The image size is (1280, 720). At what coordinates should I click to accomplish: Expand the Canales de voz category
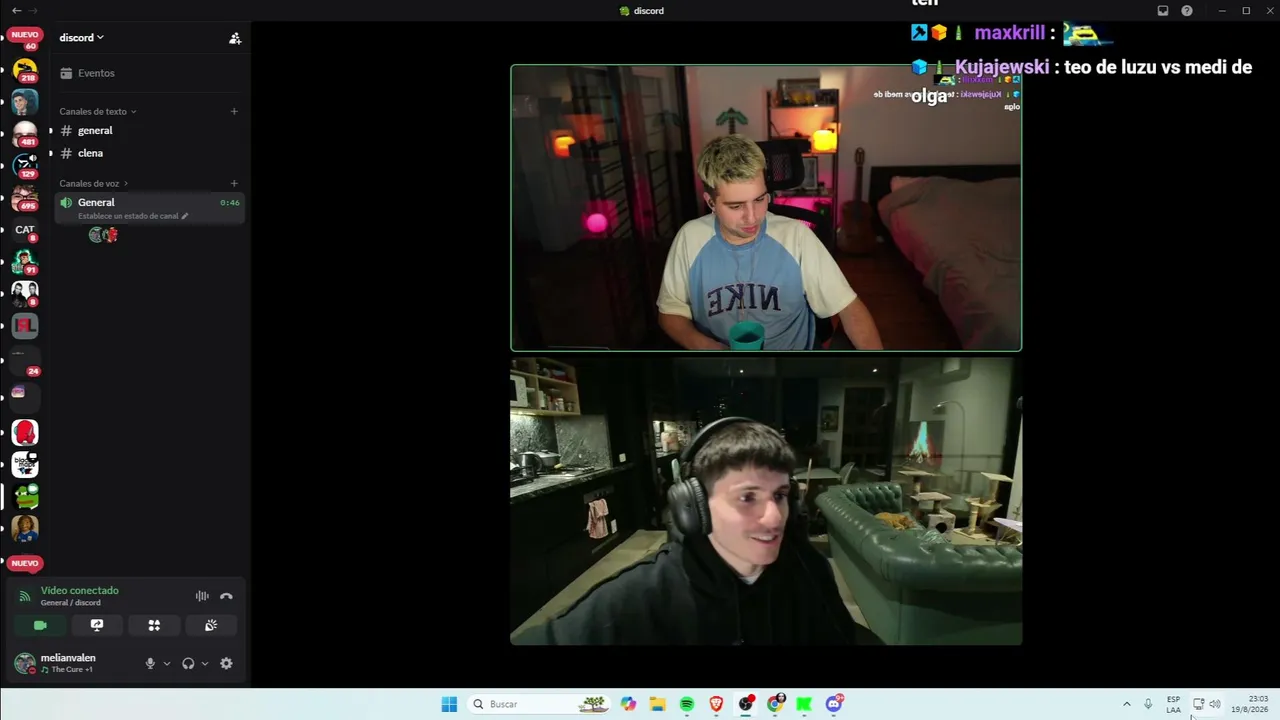click(94, 183)
